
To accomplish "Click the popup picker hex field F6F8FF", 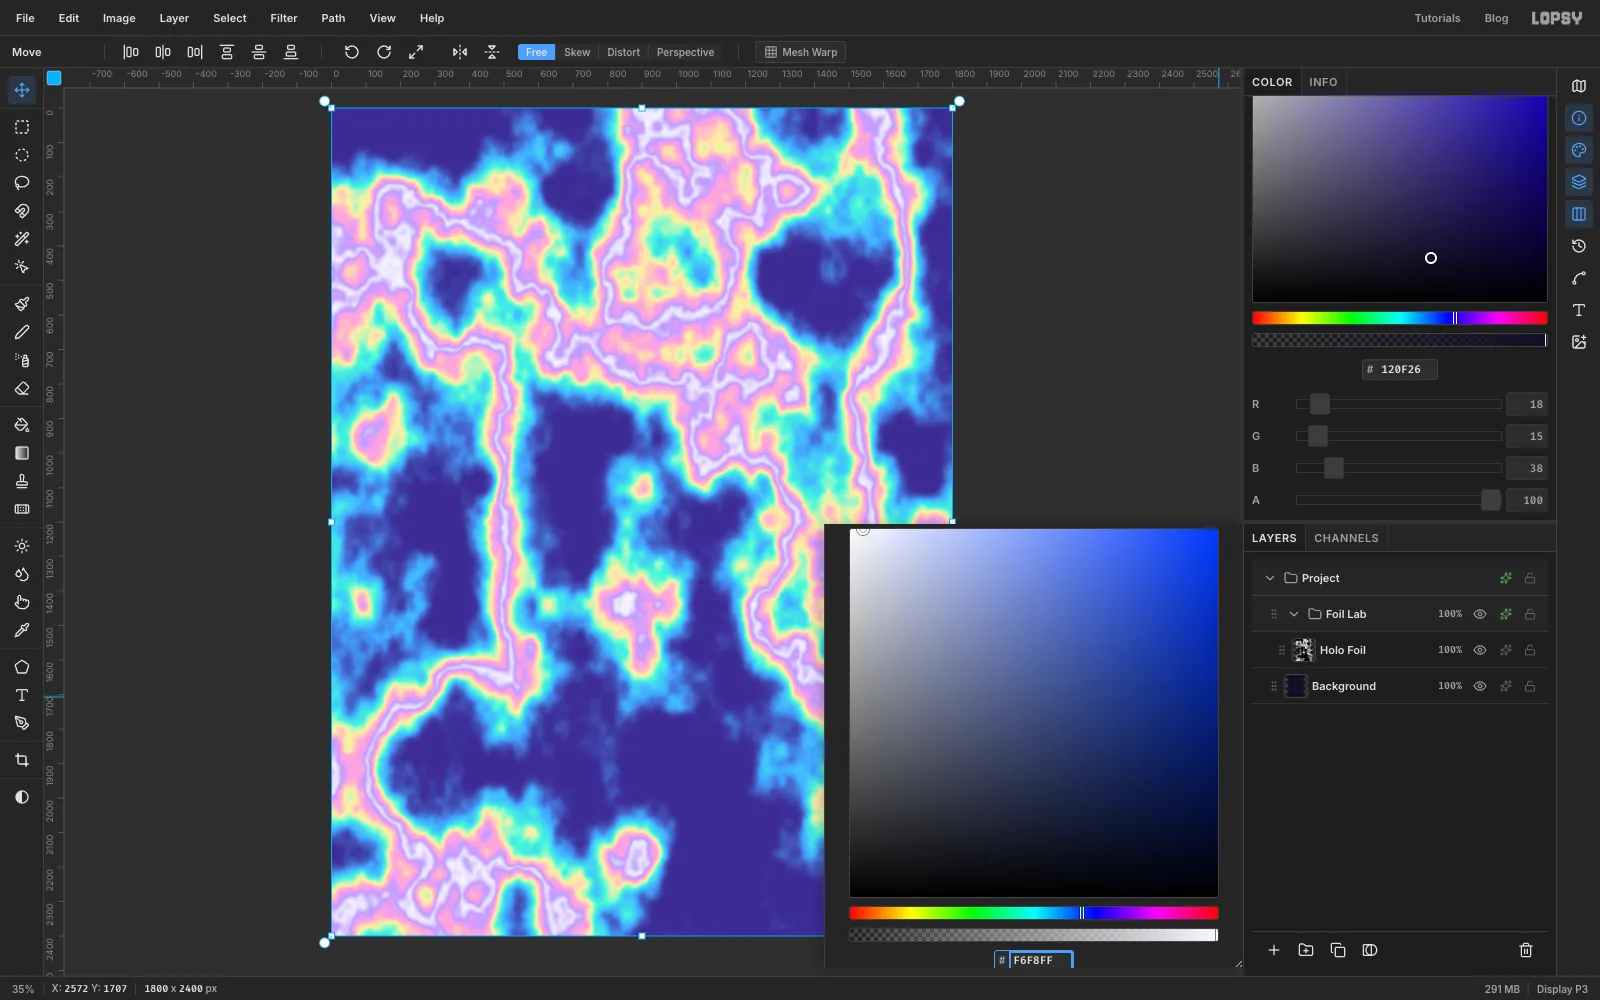I will [1033, 960].
